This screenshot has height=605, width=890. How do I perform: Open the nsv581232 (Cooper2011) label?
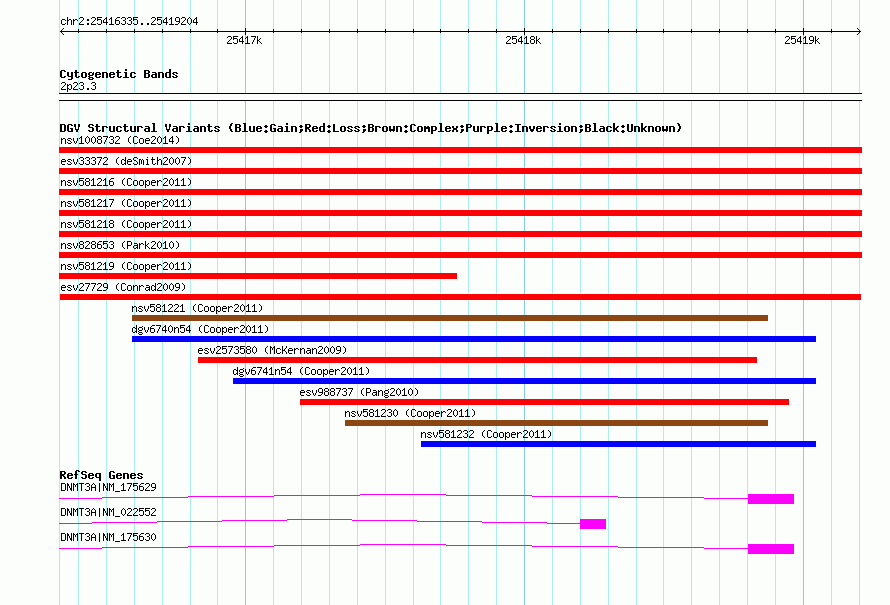pyautogui.click(x=486, y=434)
